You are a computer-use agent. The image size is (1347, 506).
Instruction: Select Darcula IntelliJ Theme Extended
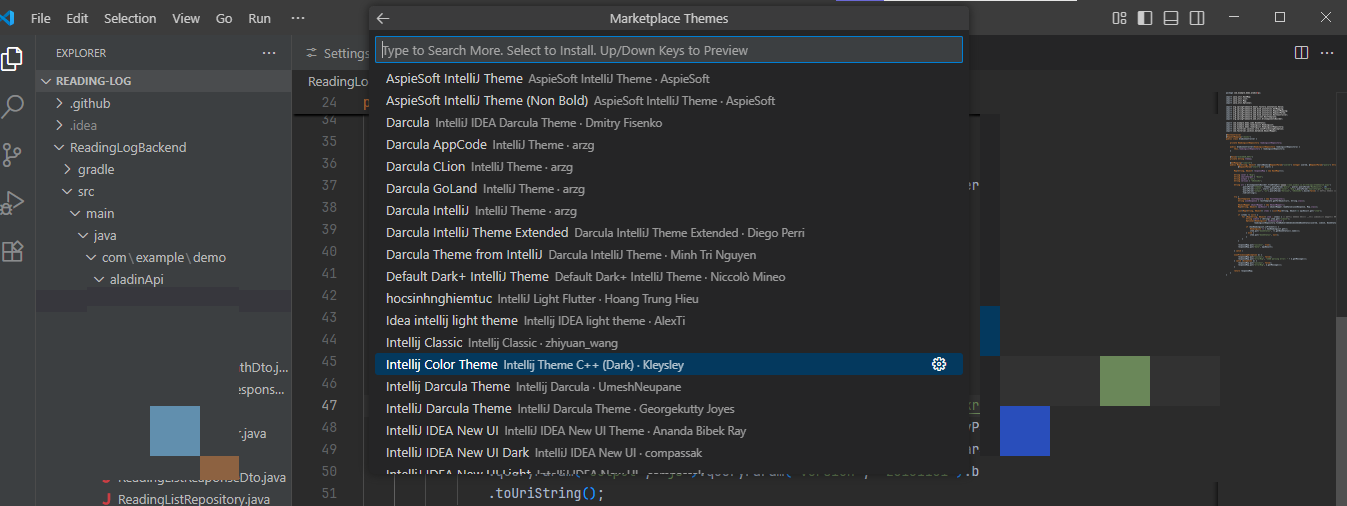point(669,232)
